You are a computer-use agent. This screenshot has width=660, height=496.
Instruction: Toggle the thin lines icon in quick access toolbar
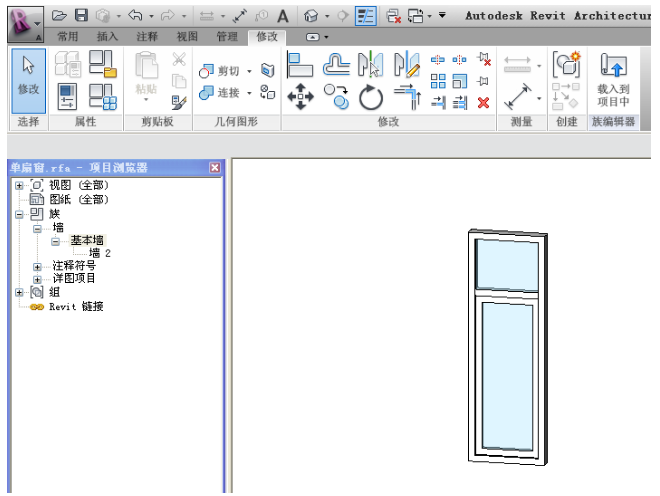[366, 16]
